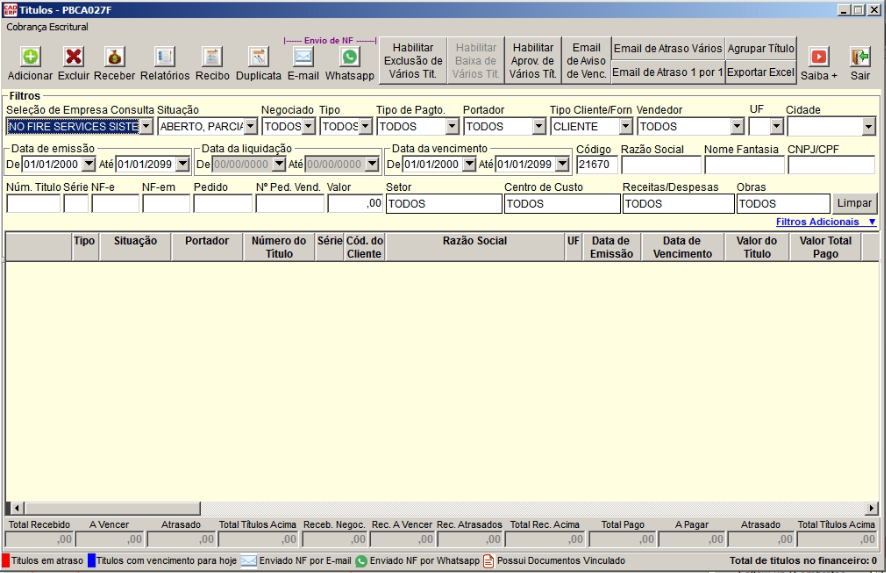The height and width of the screenshot is (573, 886).
Task: Expand the Filtros Adicionais link
Action: 826,222
